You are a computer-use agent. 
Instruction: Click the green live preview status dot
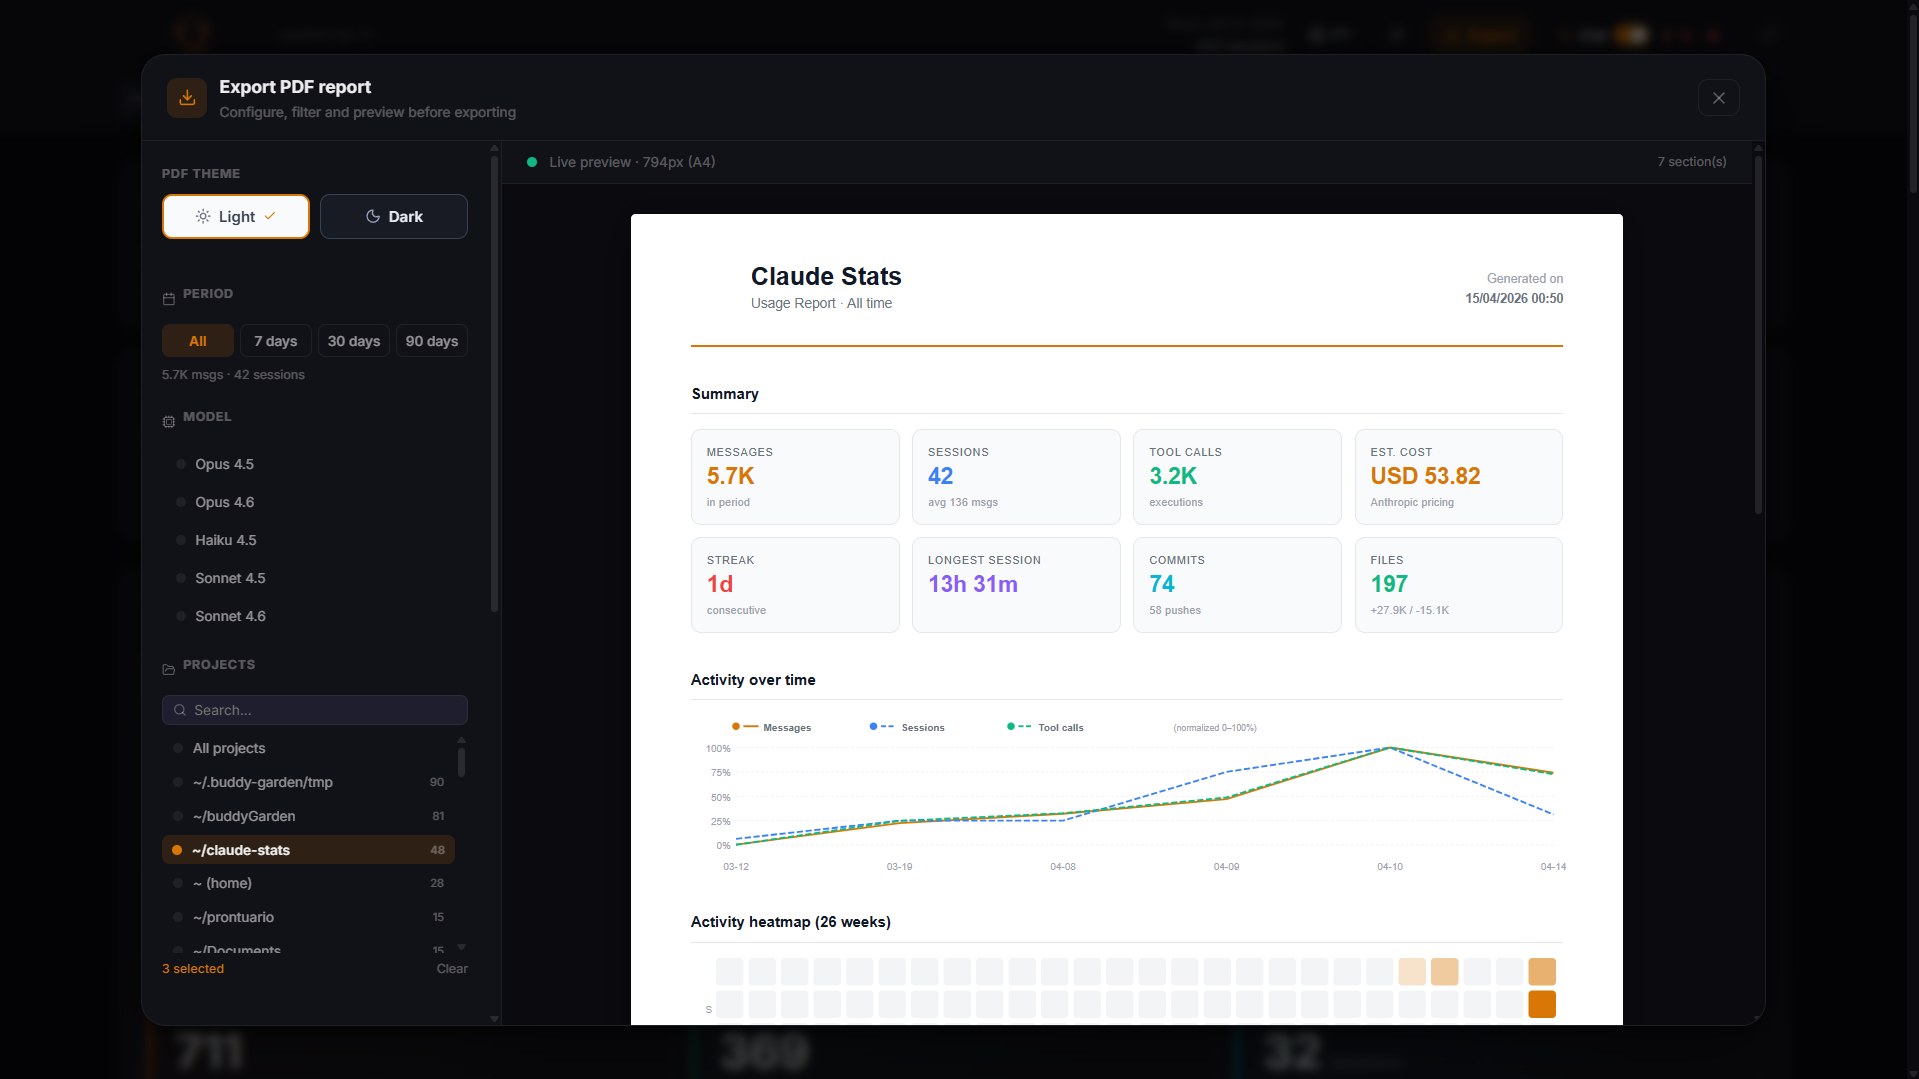[x=531, y=161]
